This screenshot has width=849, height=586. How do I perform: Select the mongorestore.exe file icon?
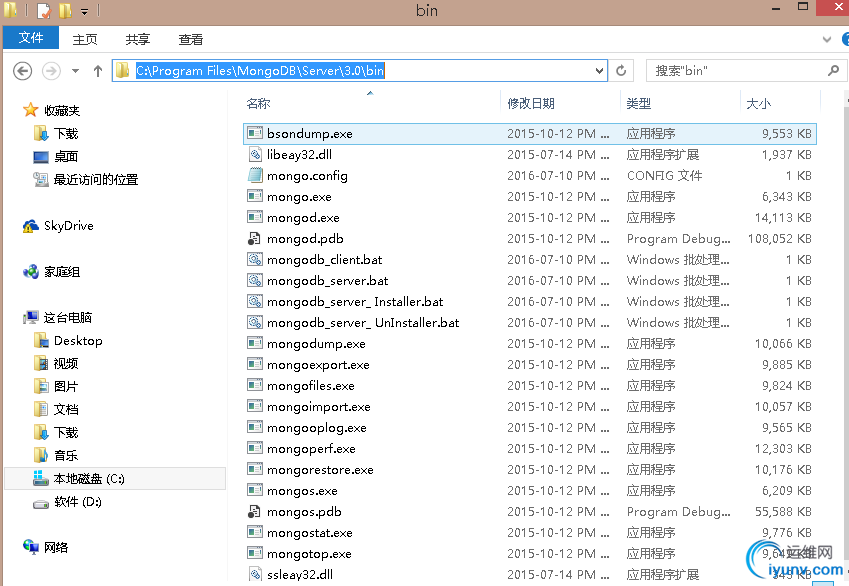point(254,469)
